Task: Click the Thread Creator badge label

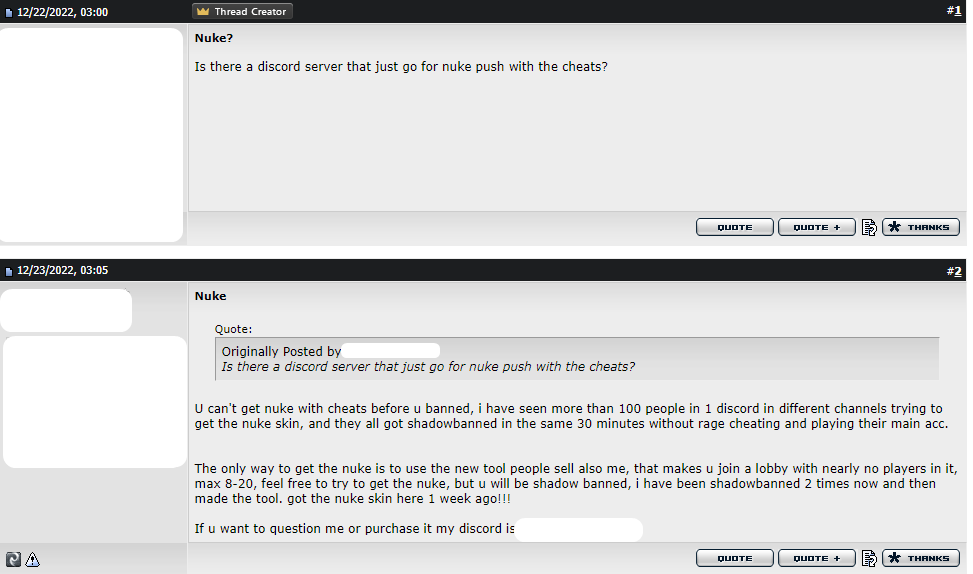Action: pos(243,11)
